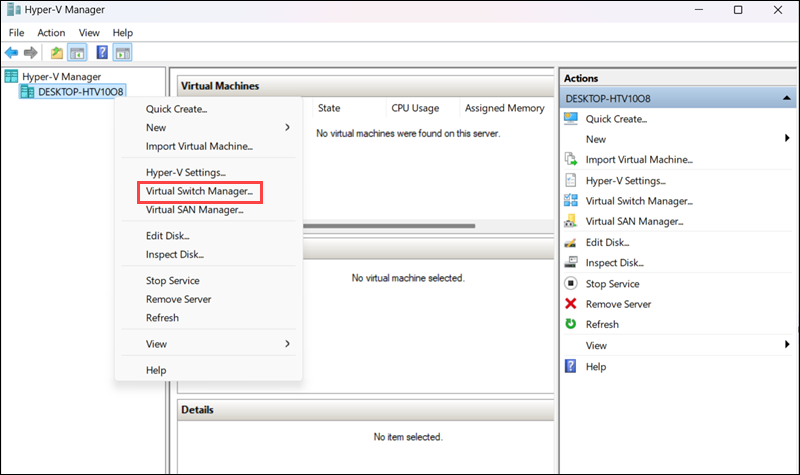Click Import Virtual Machine icon in Actions
Viewport: 800px width, 475px height.
tap(570, 159)
